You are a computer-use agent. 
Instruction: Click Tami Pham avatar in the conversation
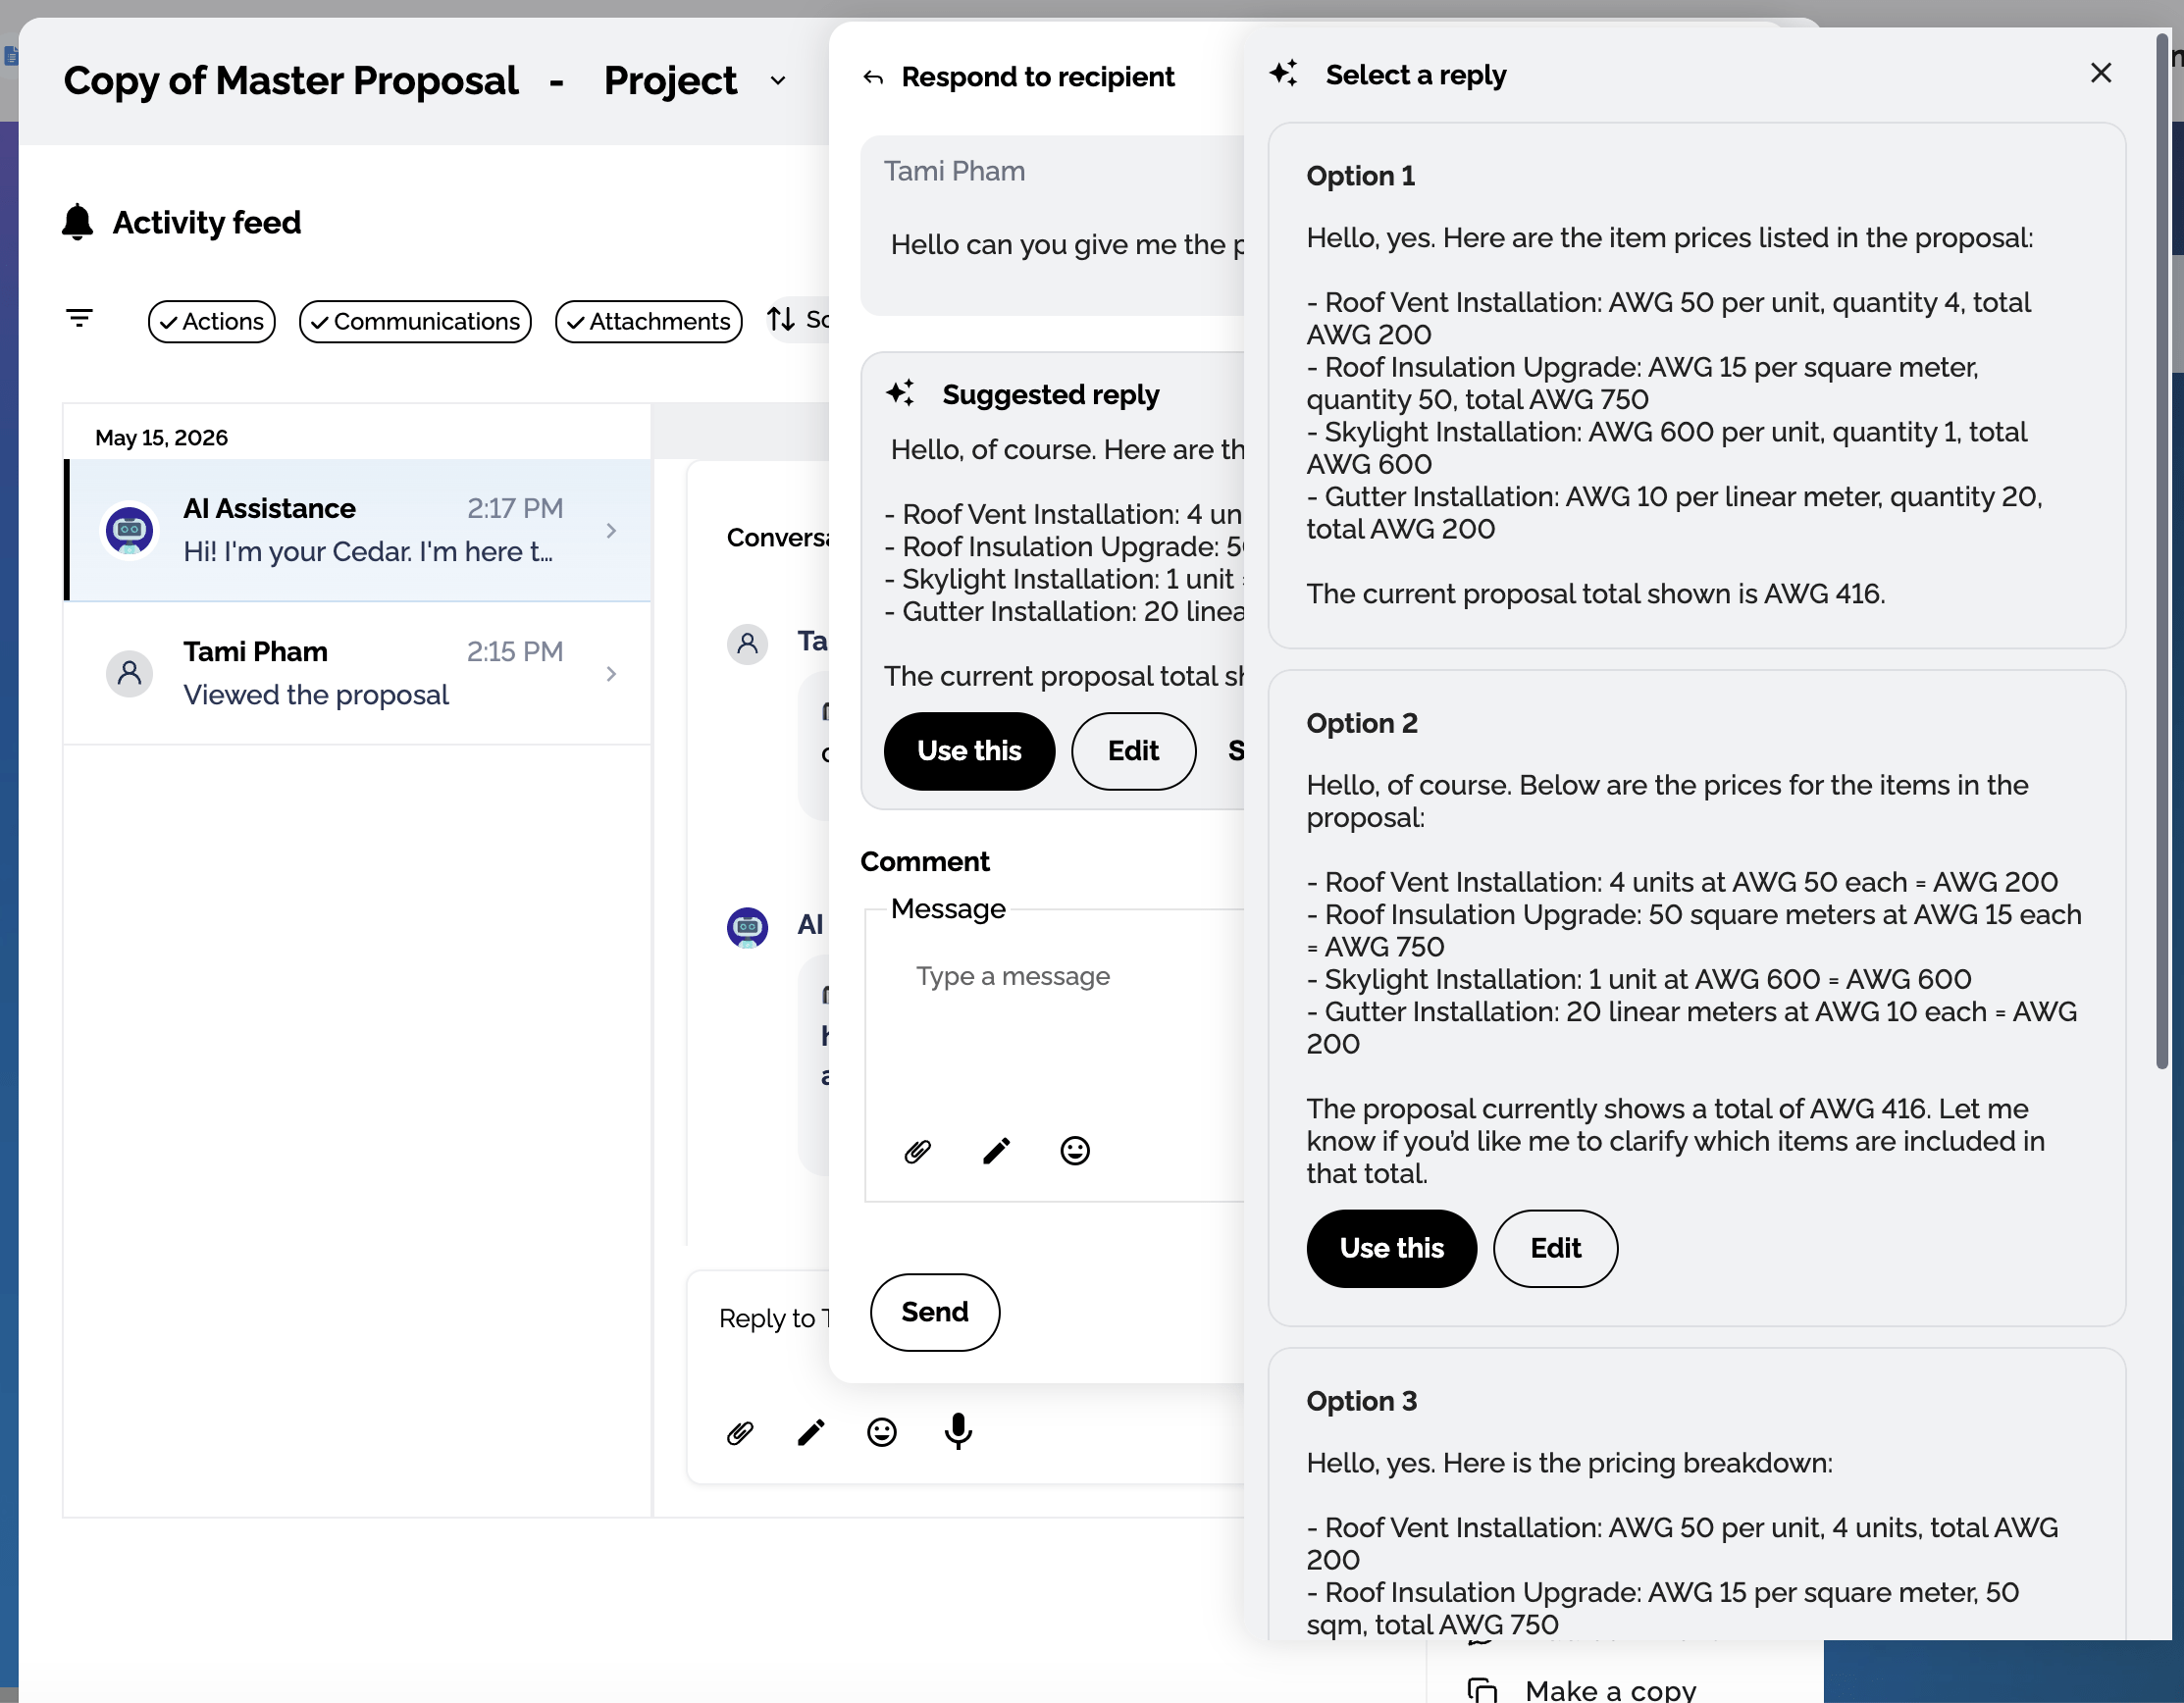point(747,644)
